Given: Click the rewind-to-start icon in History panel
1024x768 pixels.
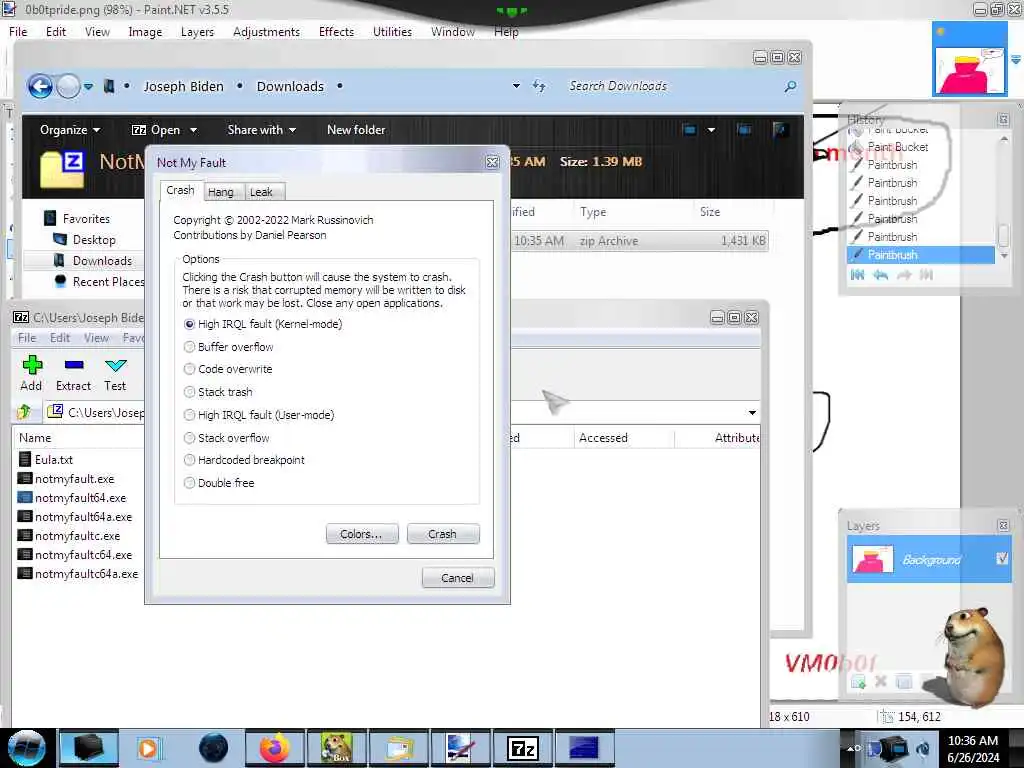Looking at the screenshot, I should pyautogui.click(x=857, y=275).
